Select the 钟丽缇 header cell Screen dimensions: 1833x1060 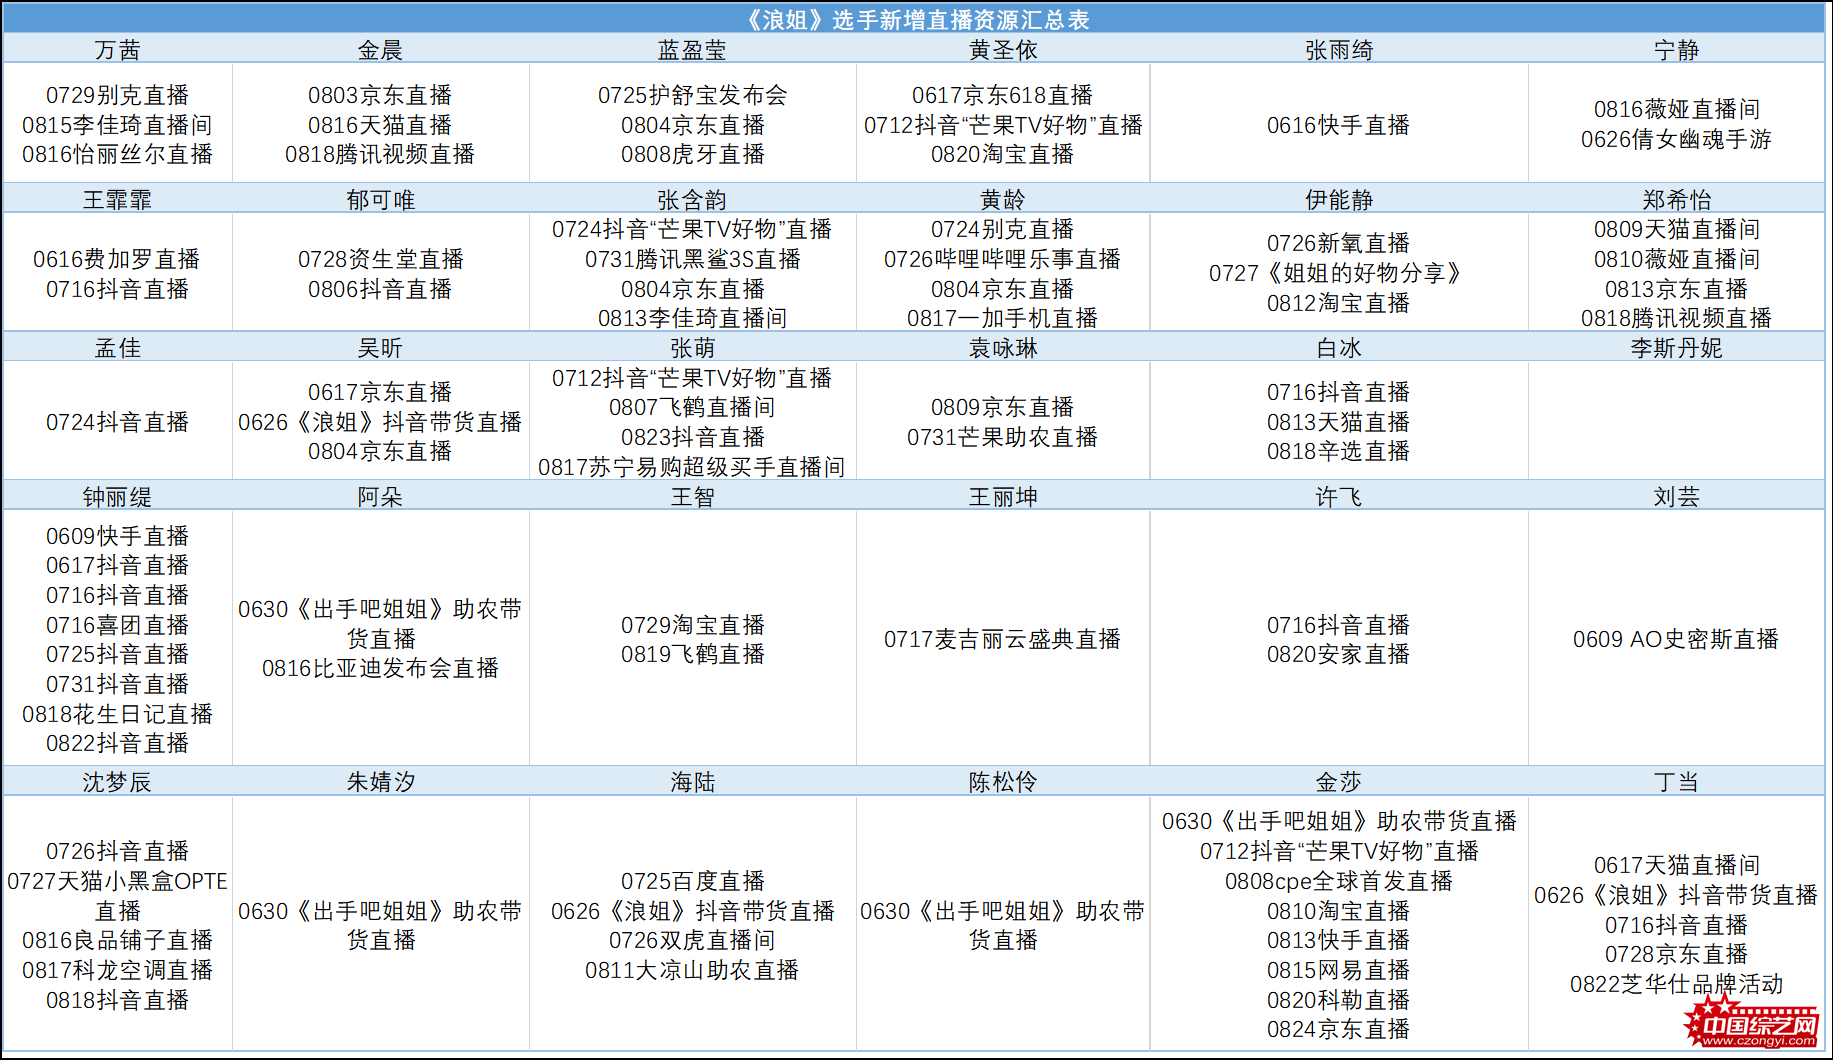[x=118, y=497]
